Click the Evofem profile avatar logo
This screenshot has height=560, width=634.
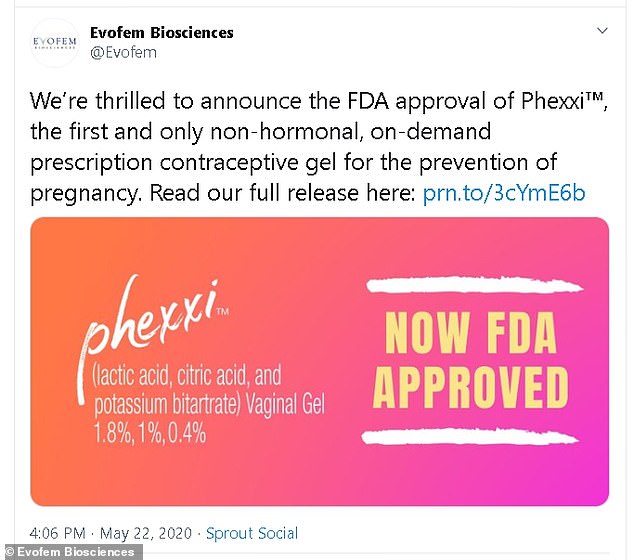(x=55, y=43)
